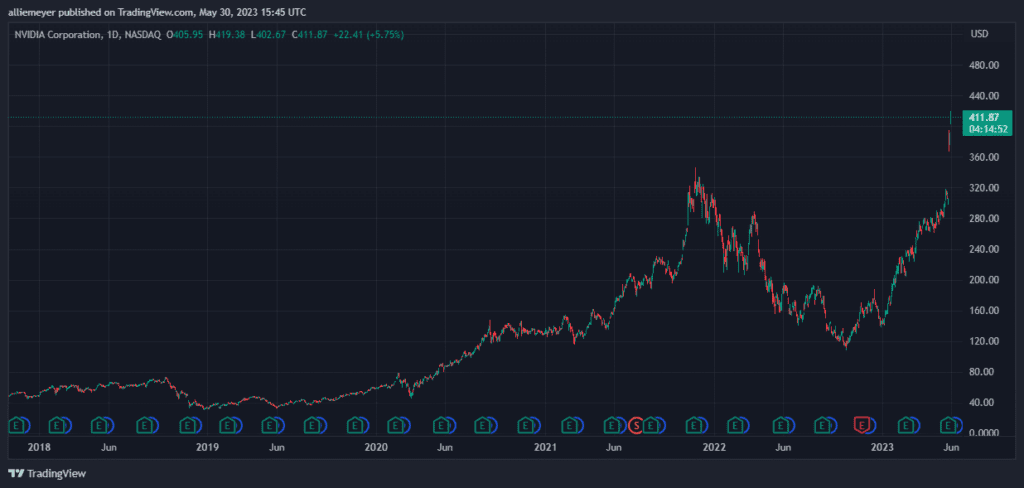The width and height of the screenshot is (1024, 488).
Task: Click the 240.00 price axis label
Action: click(x=984, y=250)
